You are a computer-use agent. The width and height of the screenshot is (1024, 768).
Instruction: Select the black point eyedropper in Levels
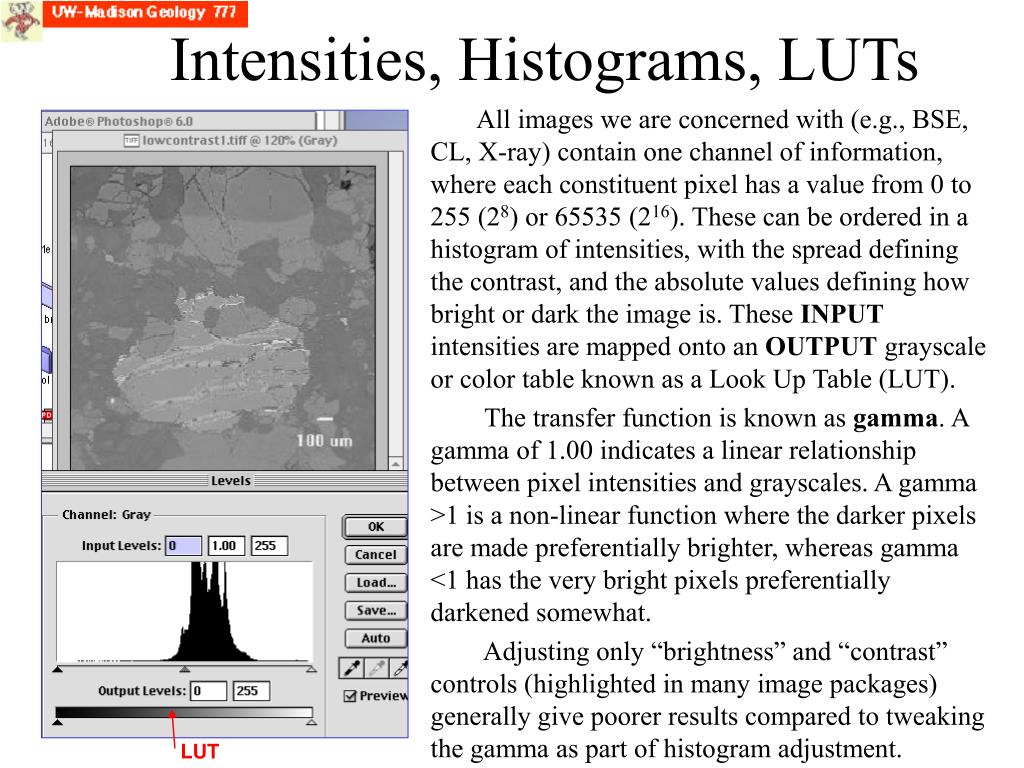click(351, 667)
